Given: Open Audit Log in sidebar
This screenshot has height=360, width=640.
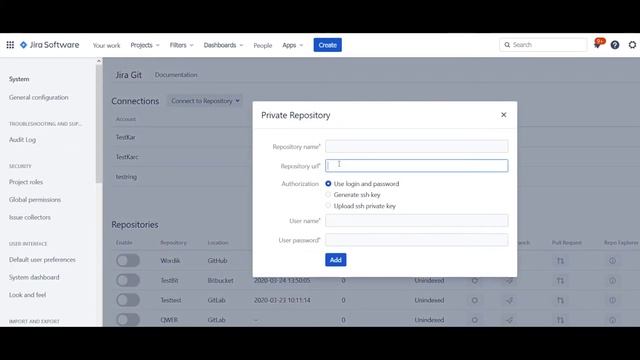Looking at the screenshot, I should click(x=22, y=140).
